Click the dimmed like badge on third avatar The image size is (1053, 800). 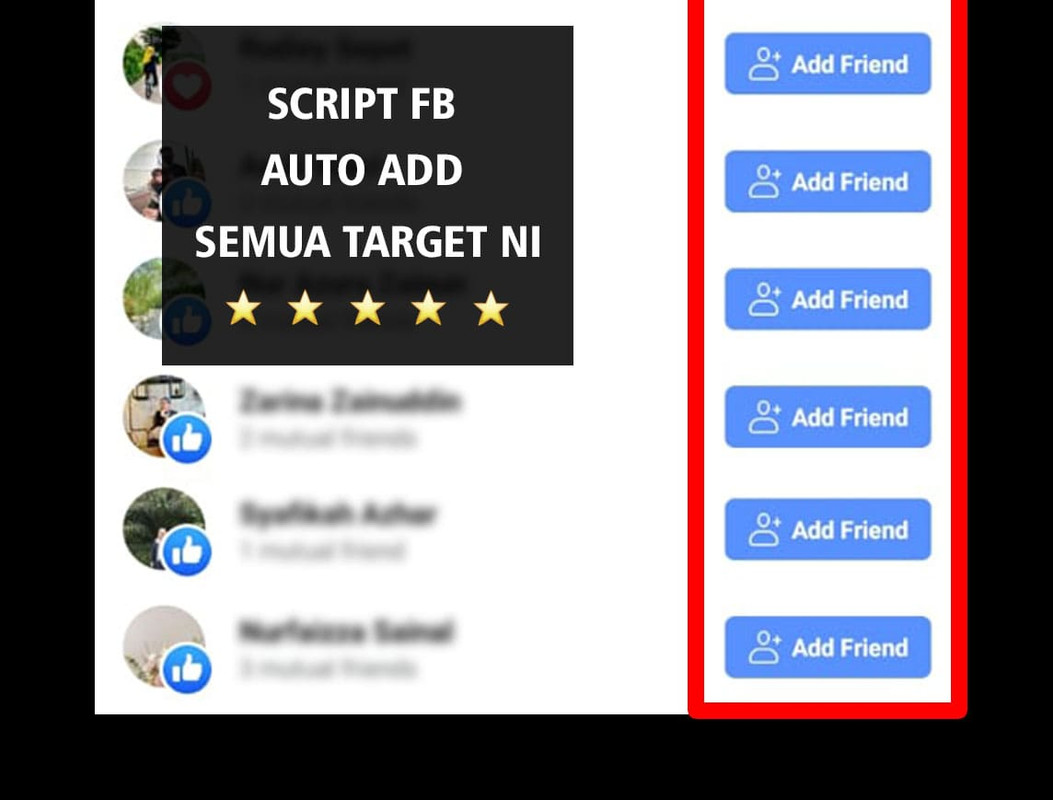pyautogui.click(x=187, y=321)
